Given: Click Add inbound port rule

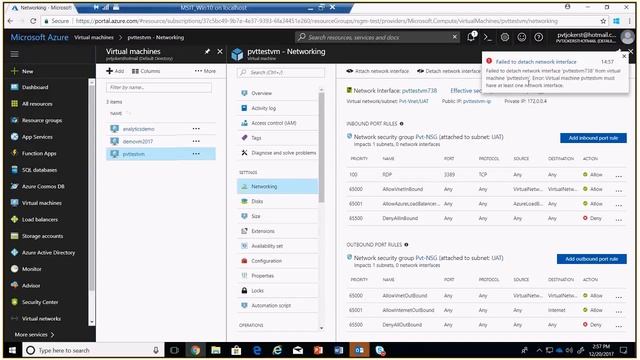Looking at the screenshot, I should click(x=593, y=138).
